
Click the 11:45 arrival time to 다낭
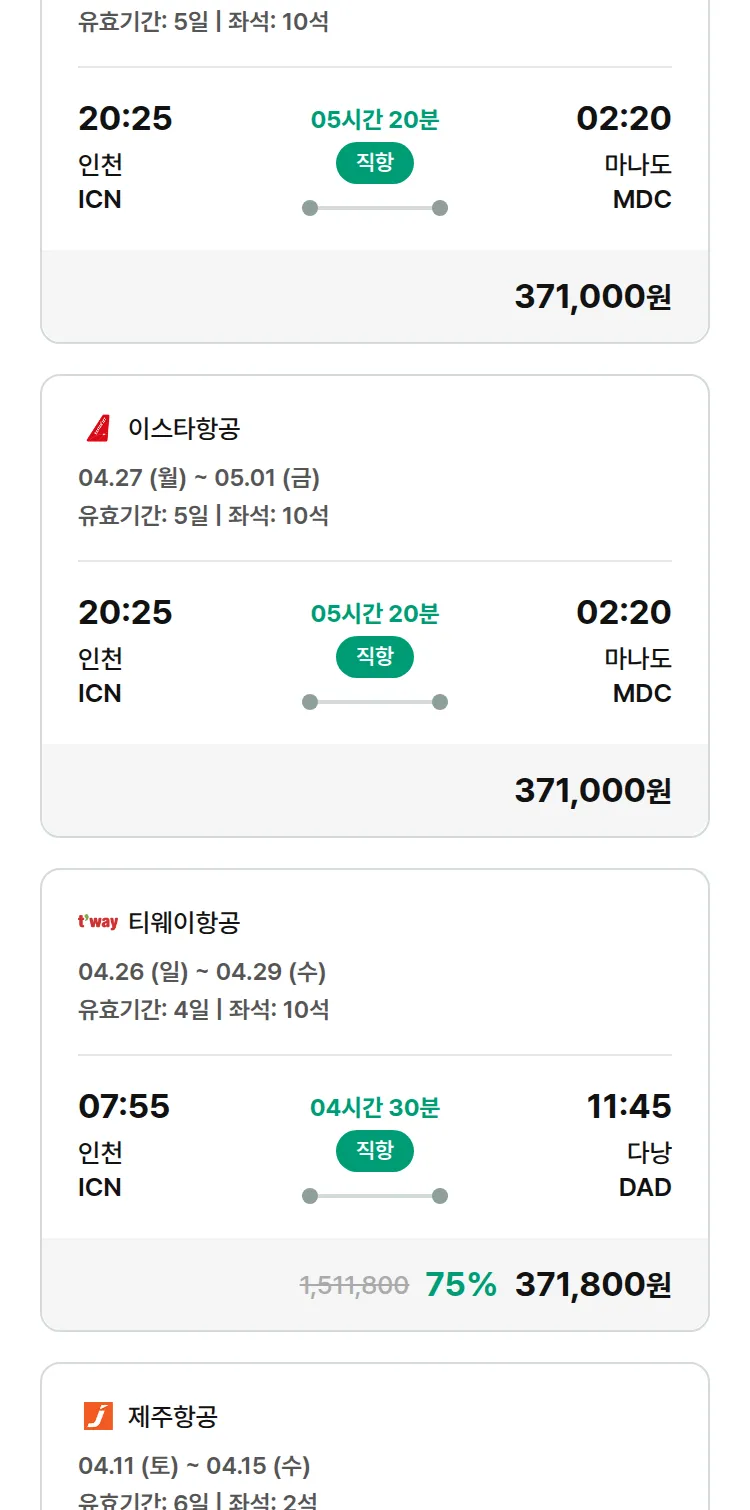629,1107
